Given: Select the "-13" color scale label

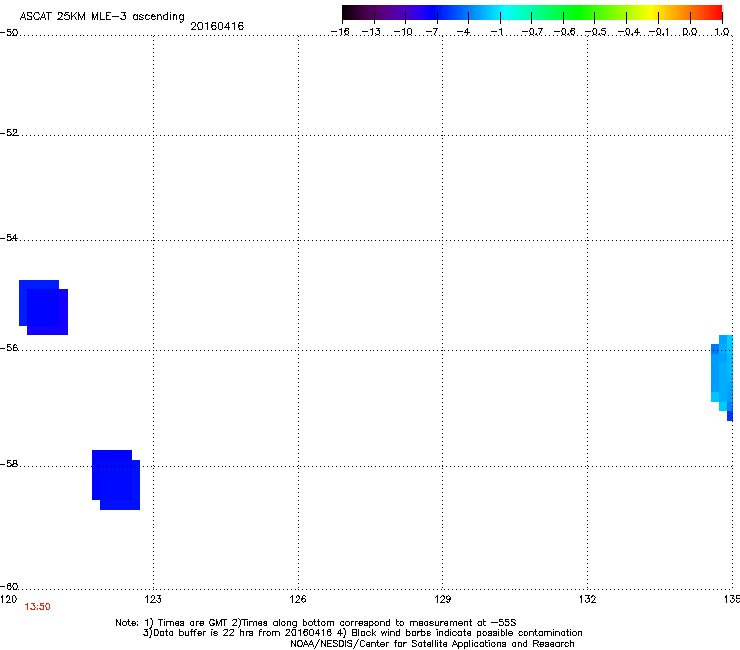Looking at the screenshot, I should coord(371,32).
